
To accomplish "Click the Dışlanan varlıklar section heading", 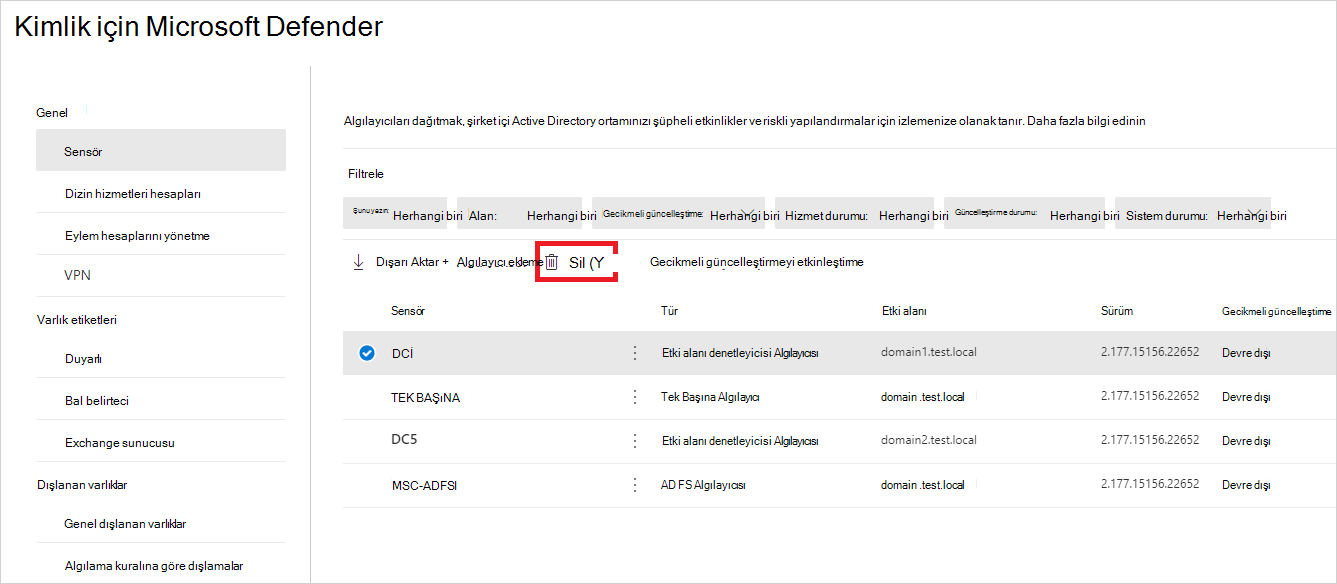I will click(x=81, y=485).
